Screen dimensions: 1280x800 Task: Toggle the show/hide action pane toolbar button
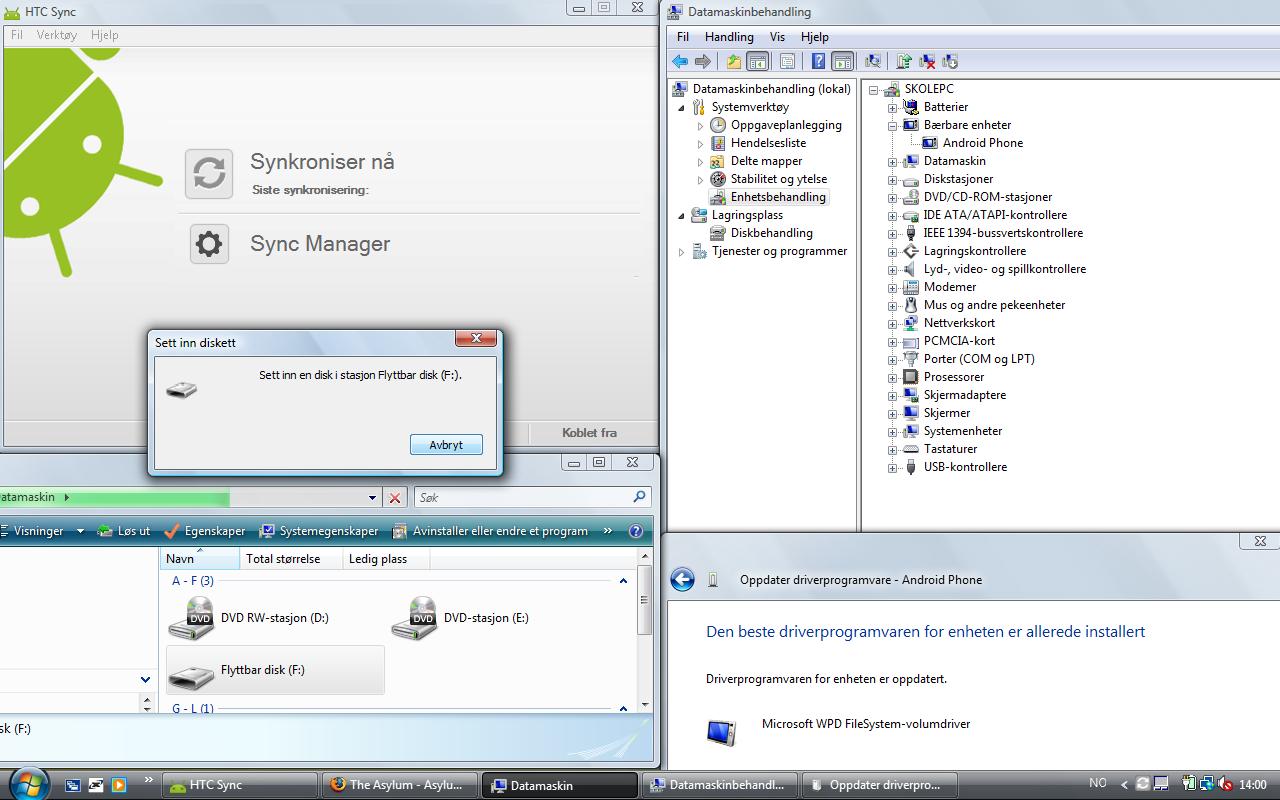coord(843,62)
